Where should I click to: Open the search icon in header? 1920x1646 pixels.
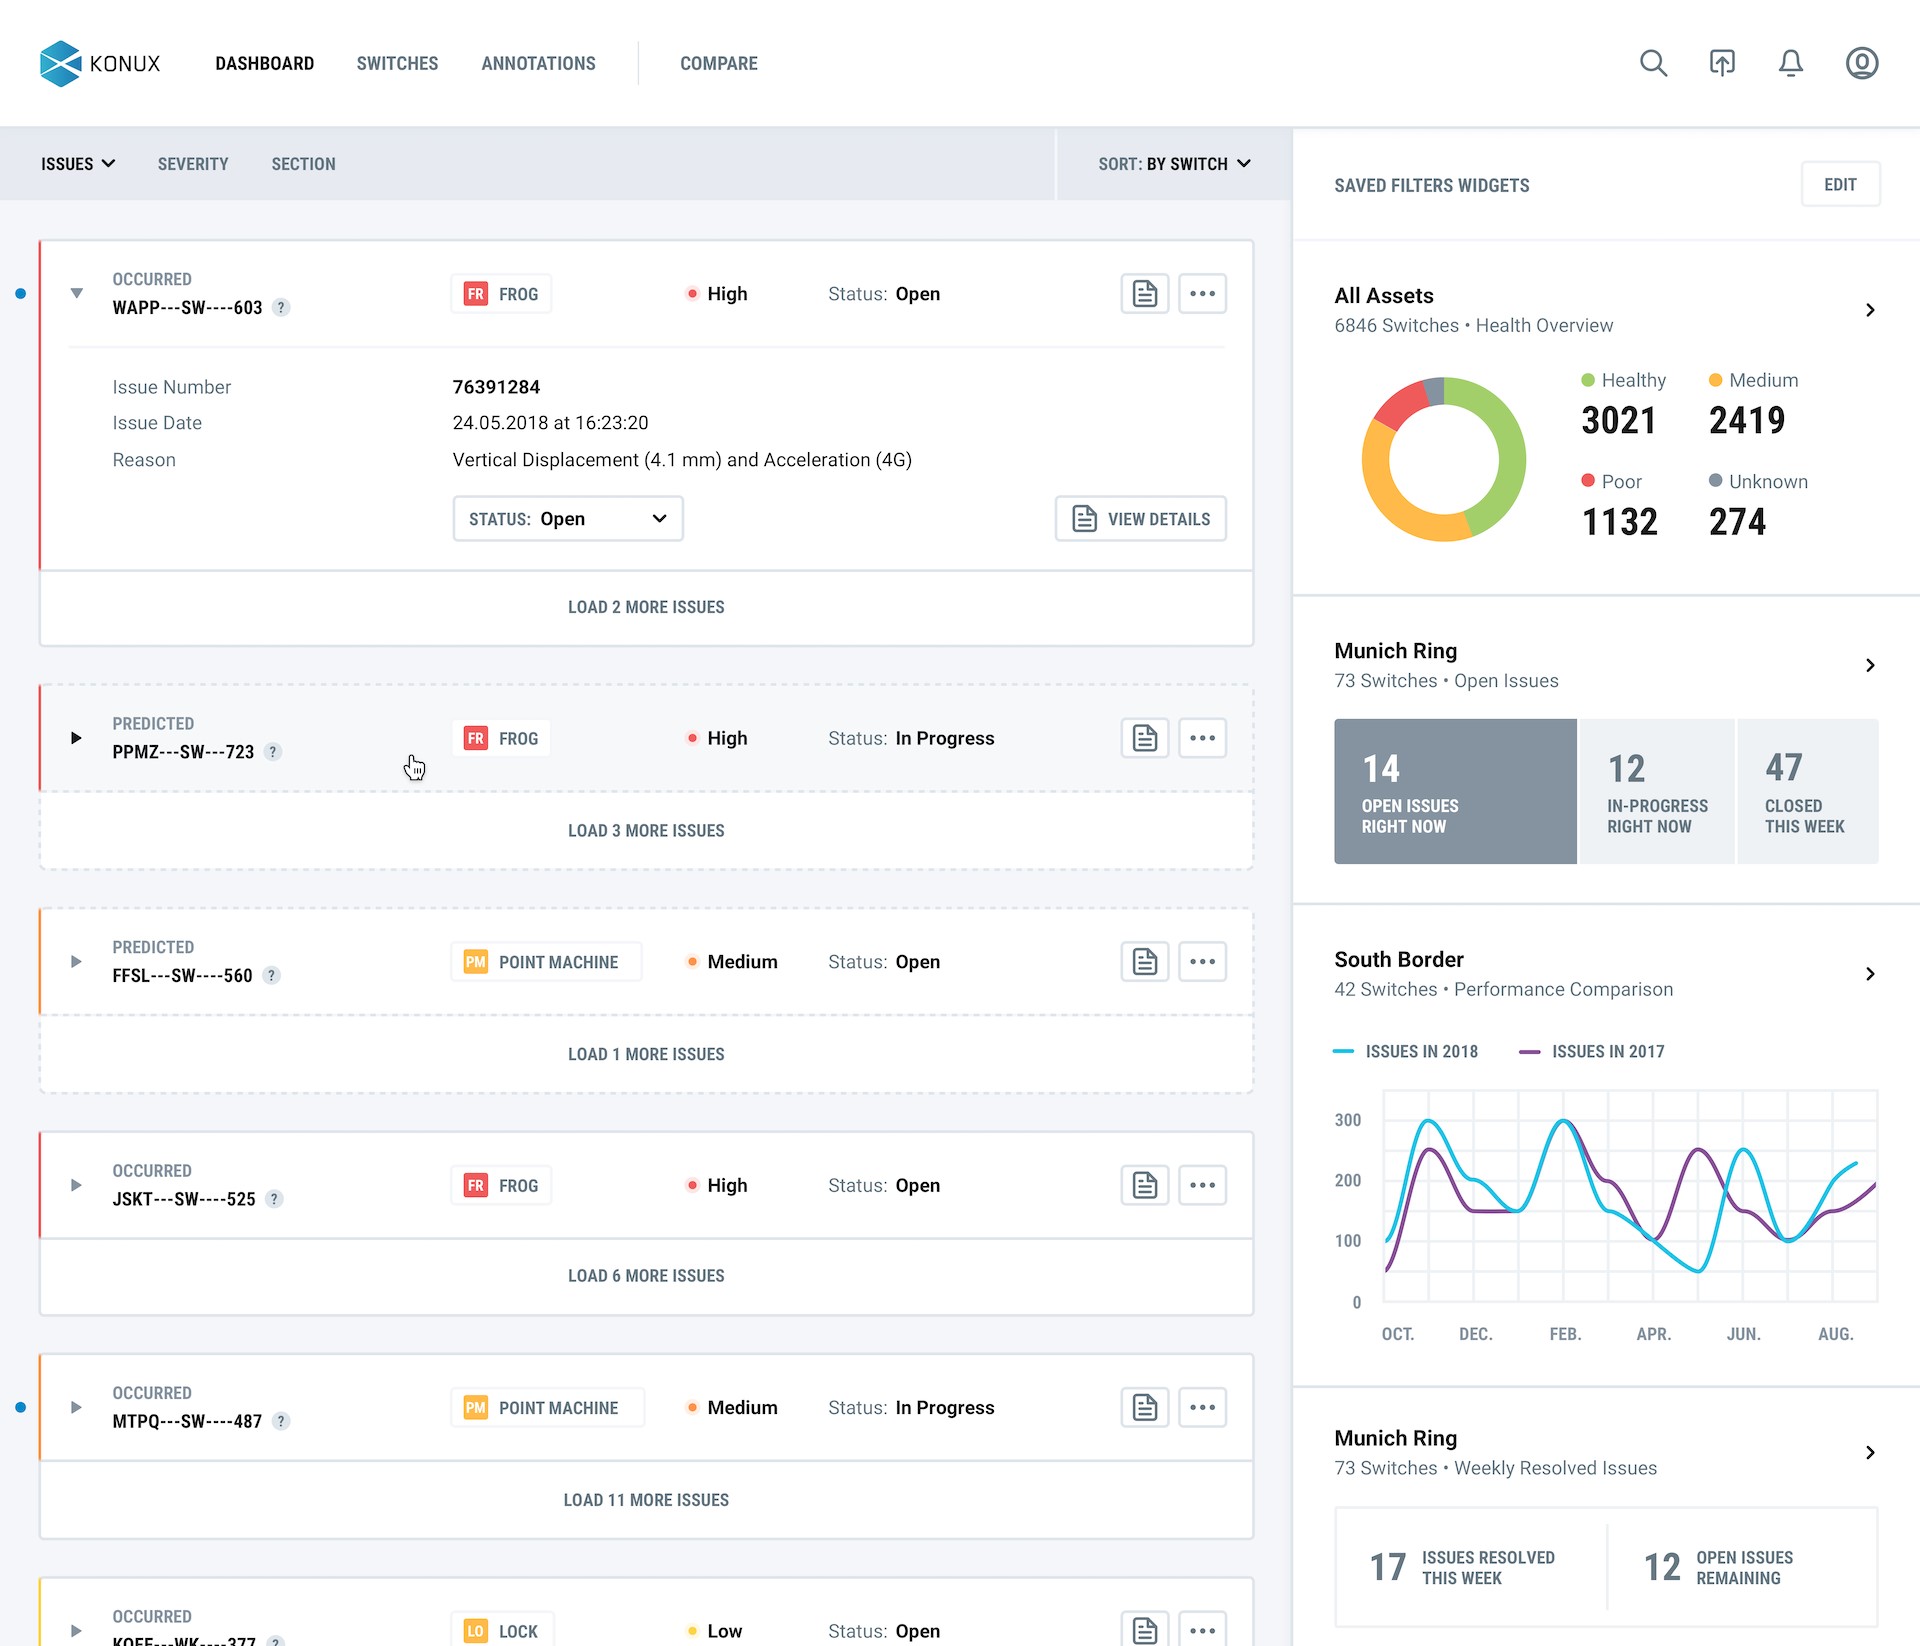point(1653,63)
